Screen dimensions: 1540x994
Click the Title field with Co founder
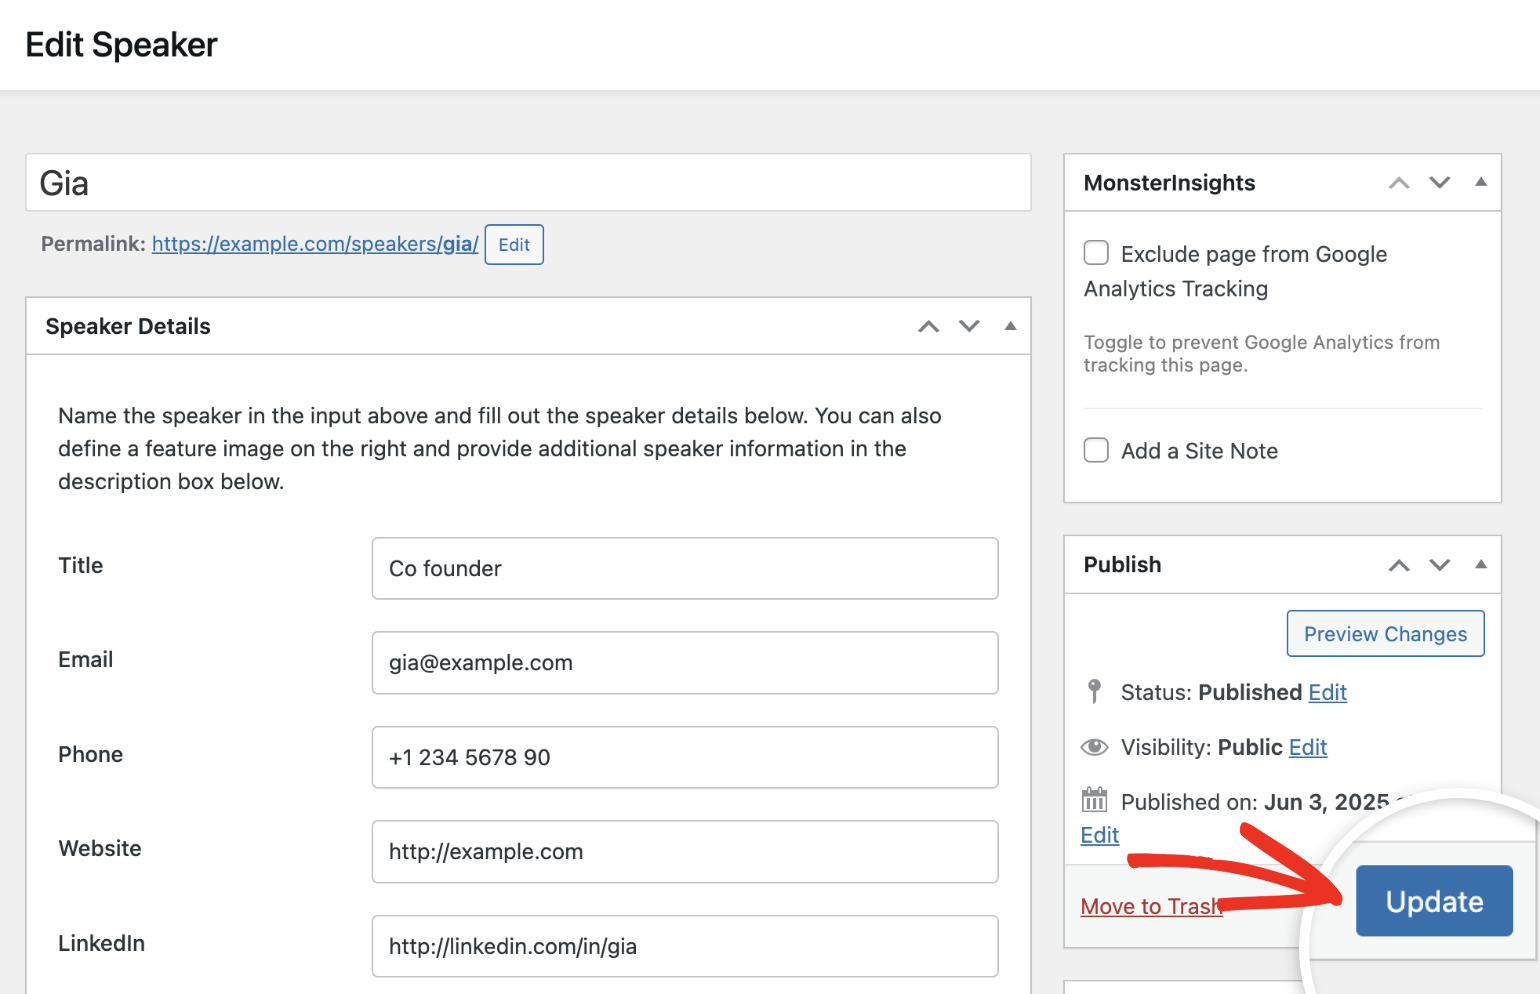coord(685,569)
